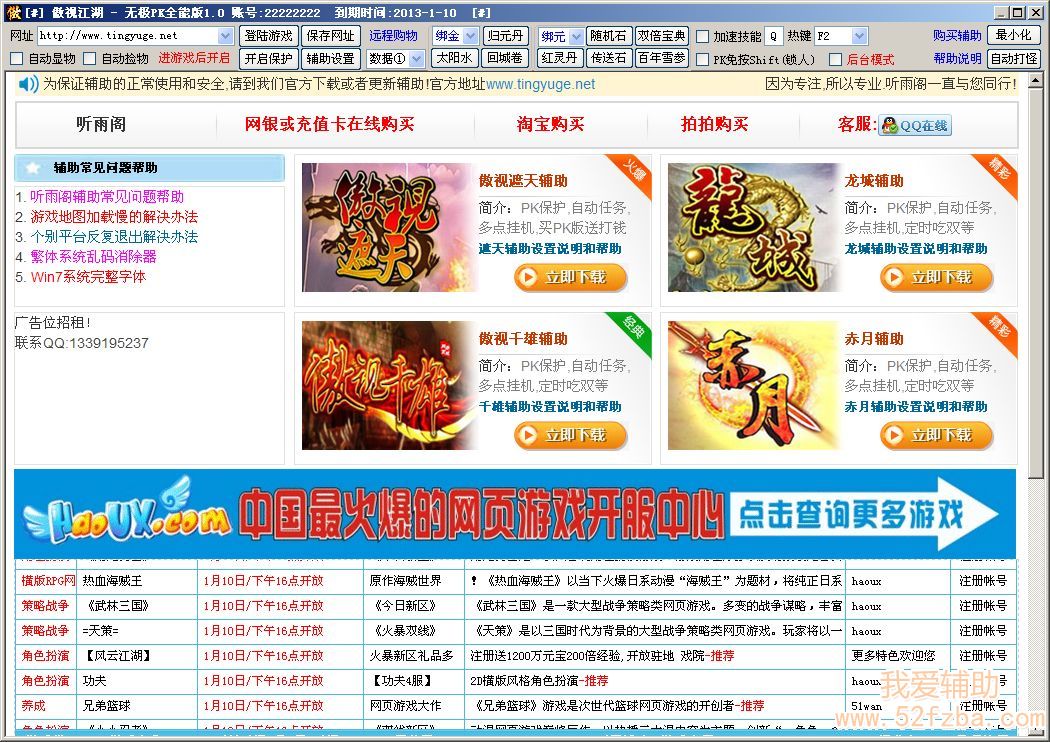The width and height of the screenshot is (1050, 742).
Task: Download 赤月辅助 via 立即下载
Action: click(937, 435)
